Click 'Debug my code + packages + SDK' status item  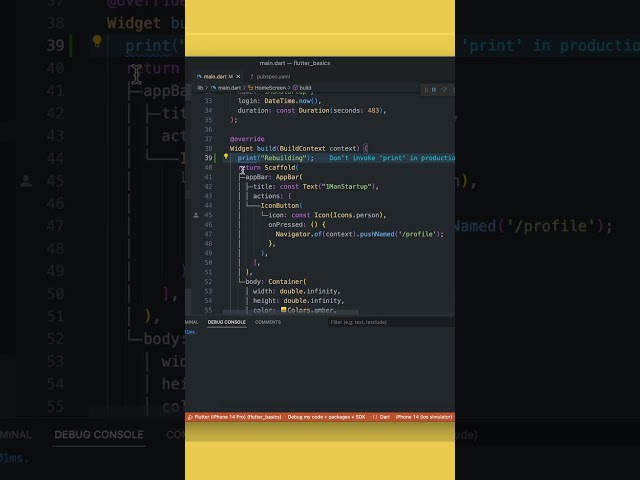coord(326,417)
